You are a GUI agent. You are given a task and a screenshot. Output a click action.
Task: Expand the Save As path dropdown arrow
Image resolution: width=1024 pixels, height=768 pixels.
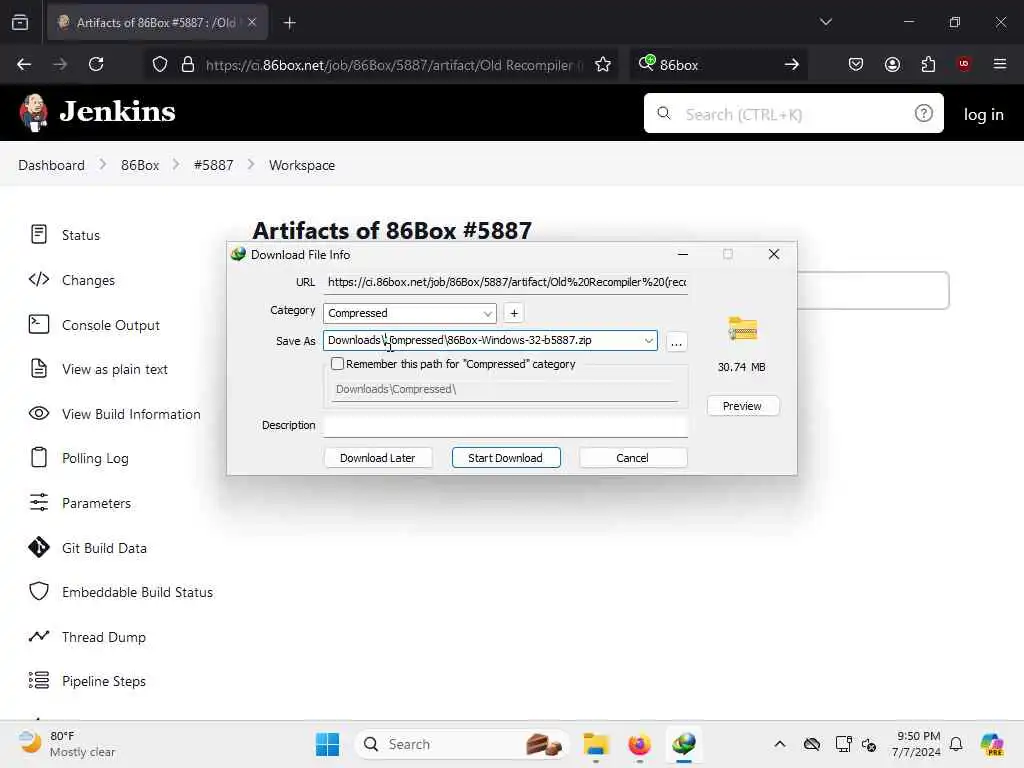point(648,340)
